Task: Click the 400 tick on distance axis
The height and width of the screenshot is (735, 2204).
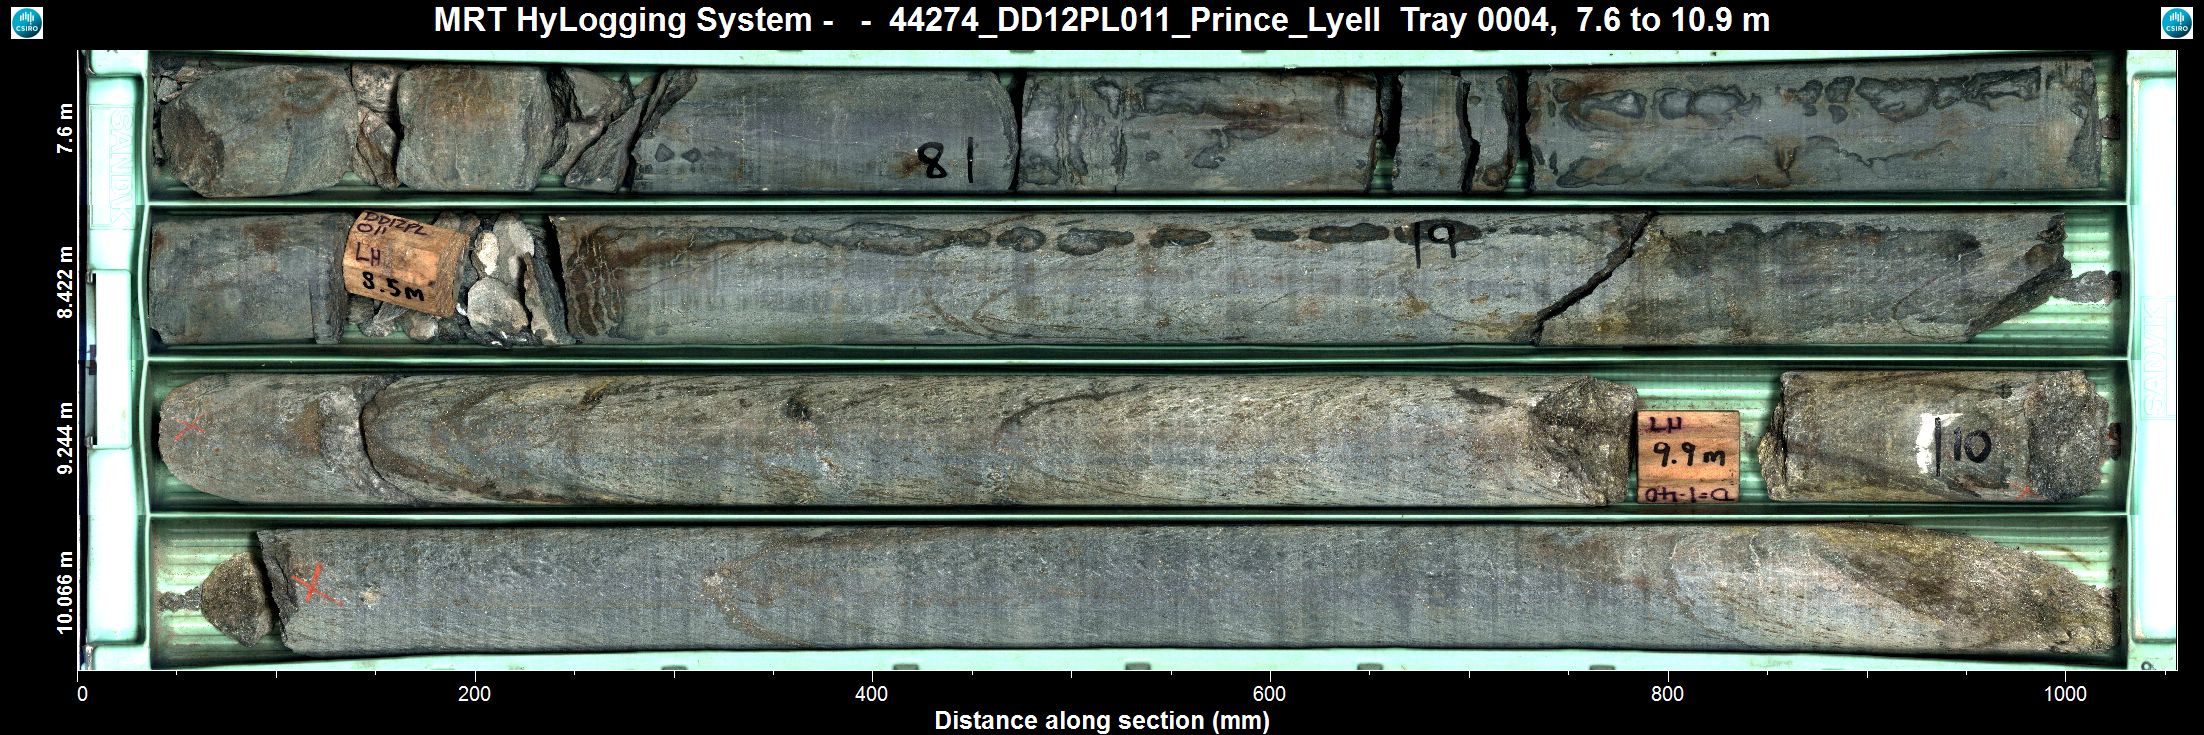Action: (x=872, y=694)
